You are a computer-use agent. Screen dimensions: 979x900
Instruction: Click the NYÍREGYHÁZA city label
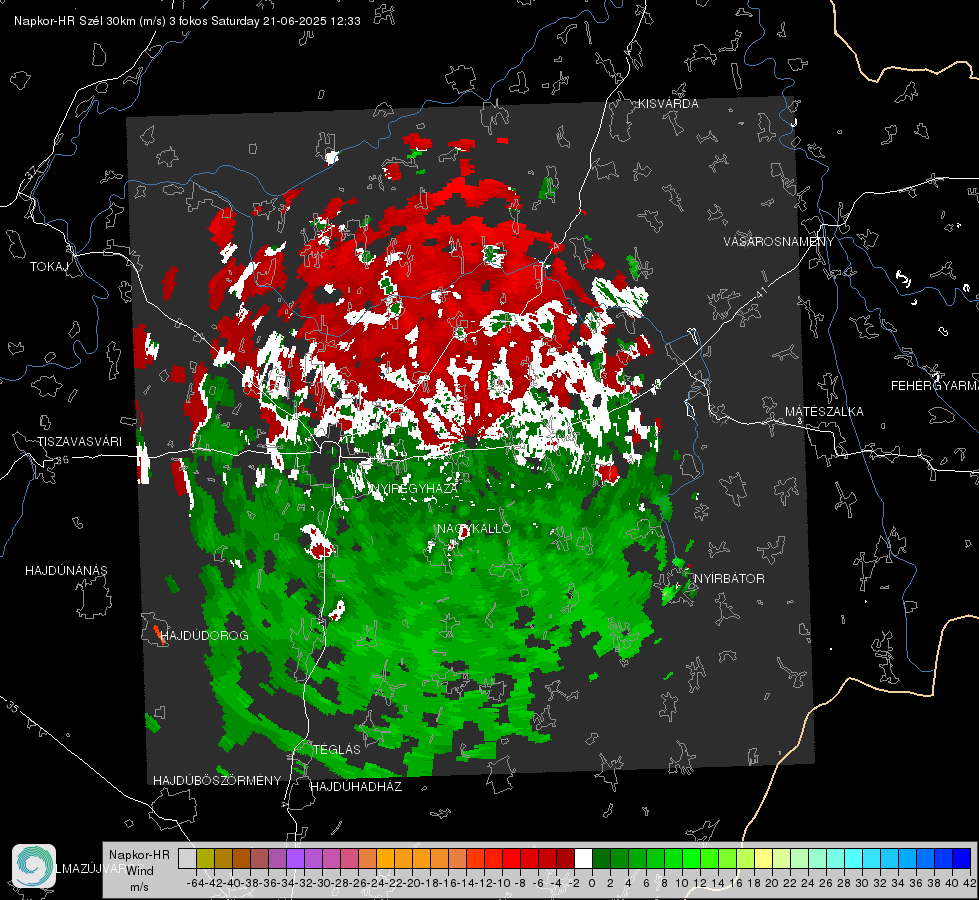[x=416, y=488]
